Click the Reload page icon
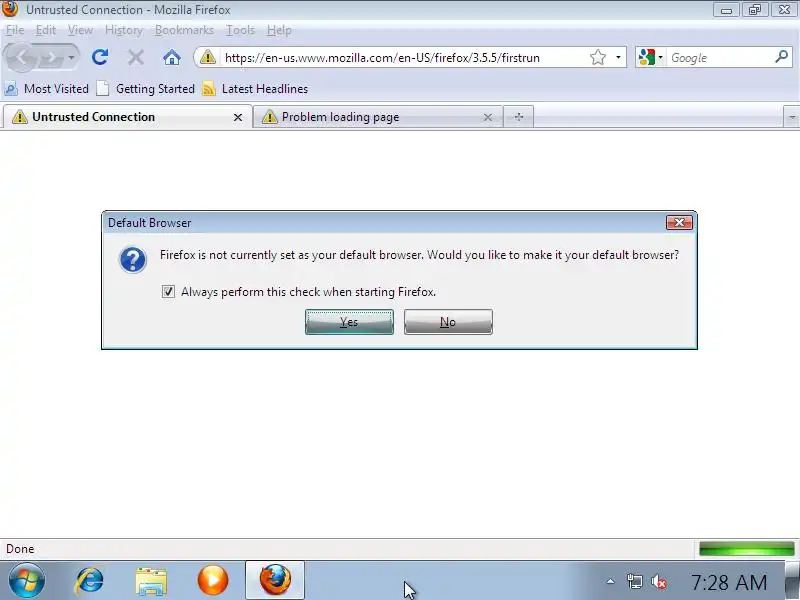 (x=100, y=57)
